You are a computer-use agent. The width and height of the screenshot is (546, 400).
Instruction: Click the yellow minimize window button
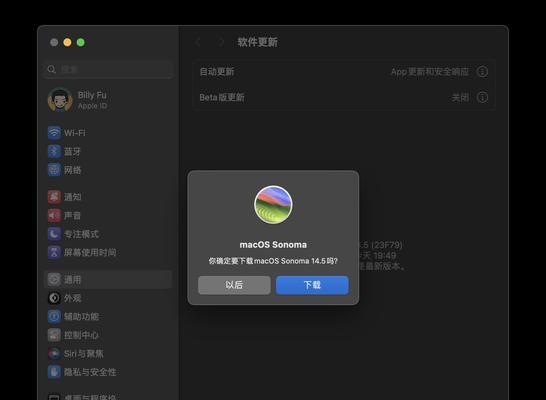point(67,42)
